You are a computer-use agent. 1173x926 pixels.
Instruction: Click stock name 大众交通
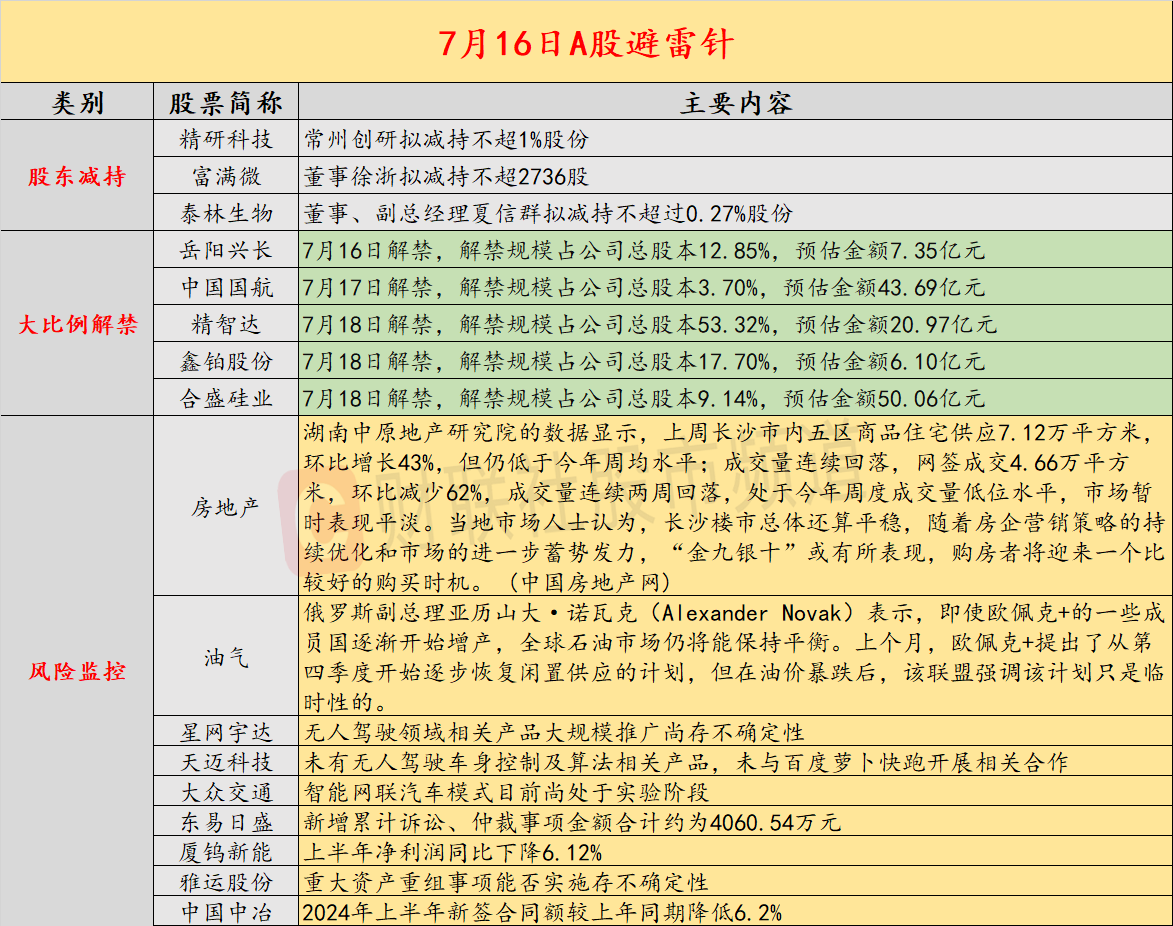(x=226, y=791)
